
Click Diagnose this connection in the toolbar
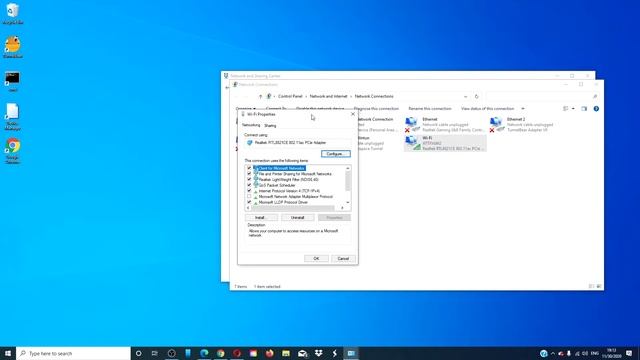[376, 109]
